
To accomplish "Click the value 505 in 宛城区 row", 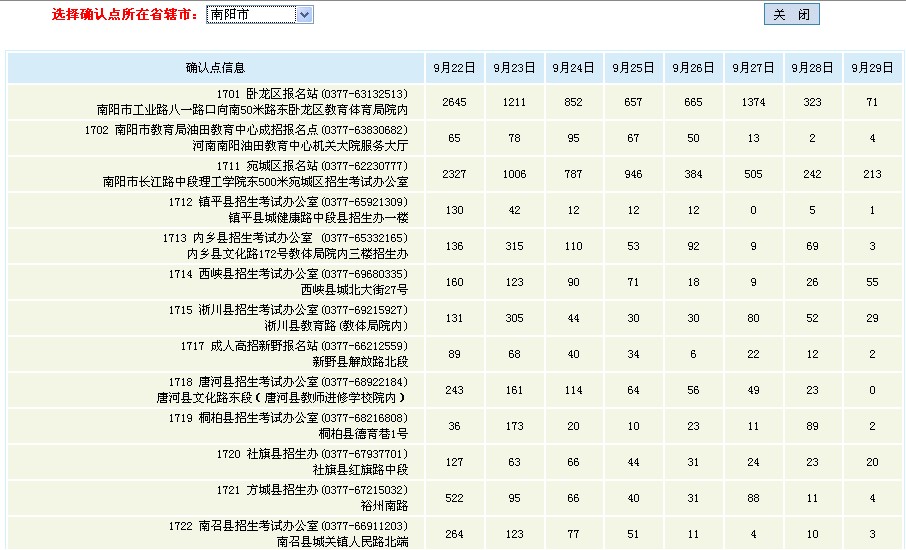I will point(753,174).
